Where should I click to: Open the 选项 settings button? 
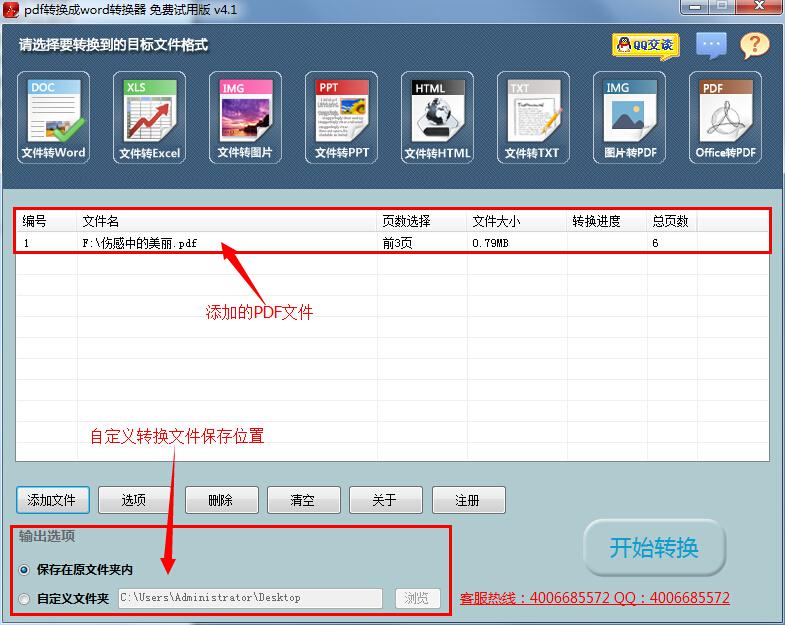135,500
